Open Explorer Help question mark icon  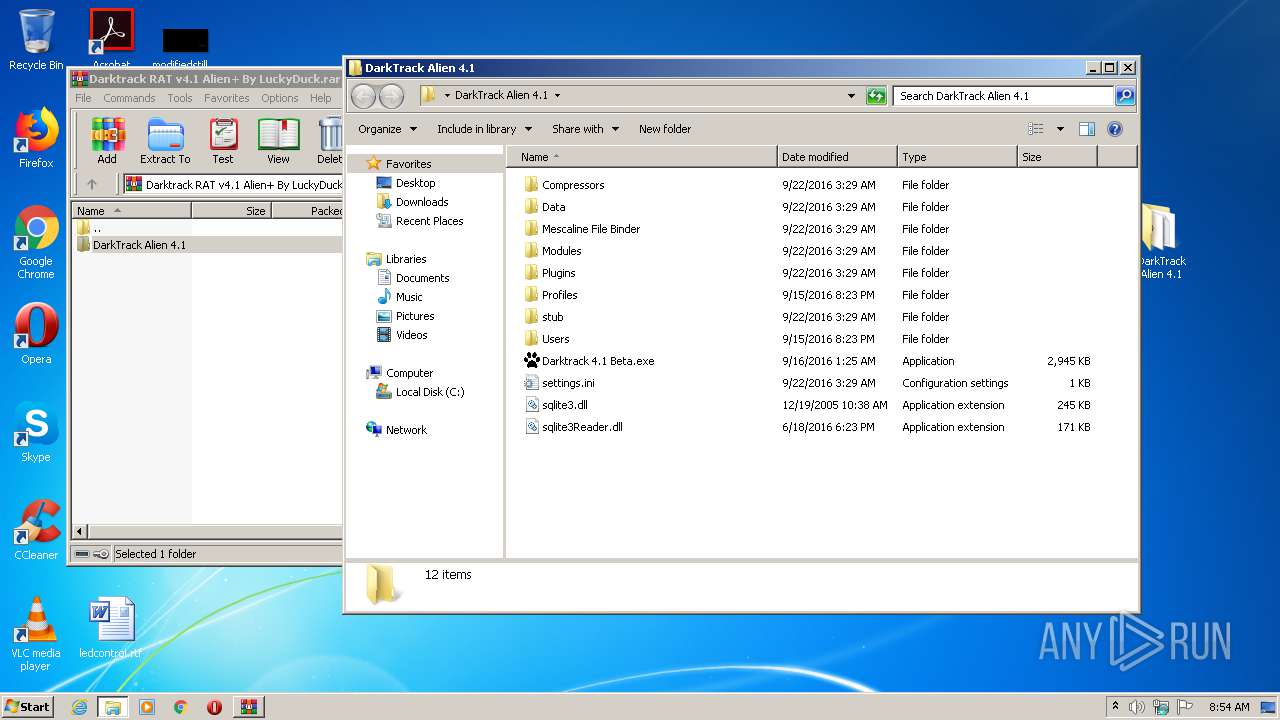pos(1115,129)
